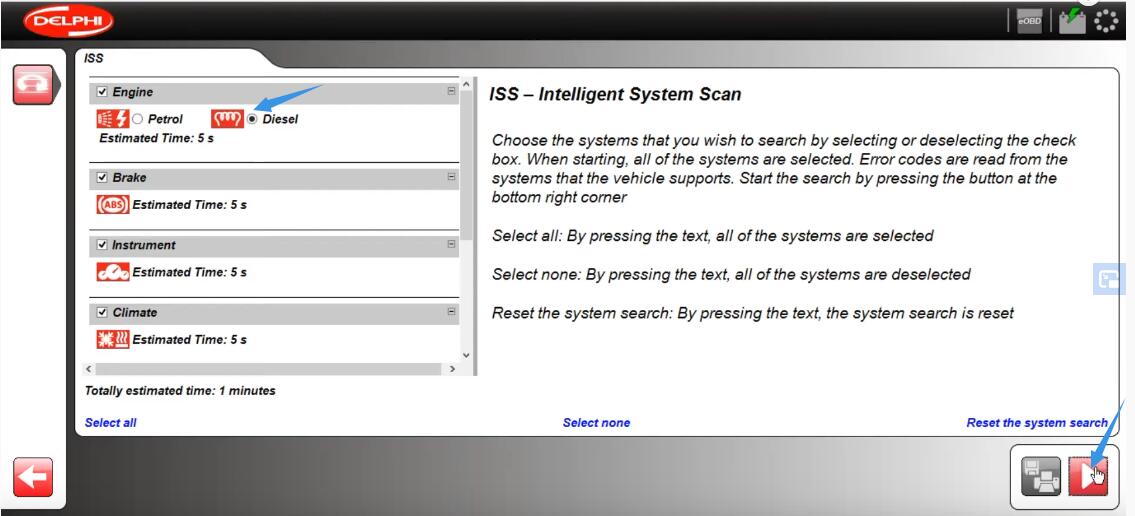Collapse the Instrument section
Image resolution: width=1135 pixels, height=516 pixels.
tap(451, 244)
